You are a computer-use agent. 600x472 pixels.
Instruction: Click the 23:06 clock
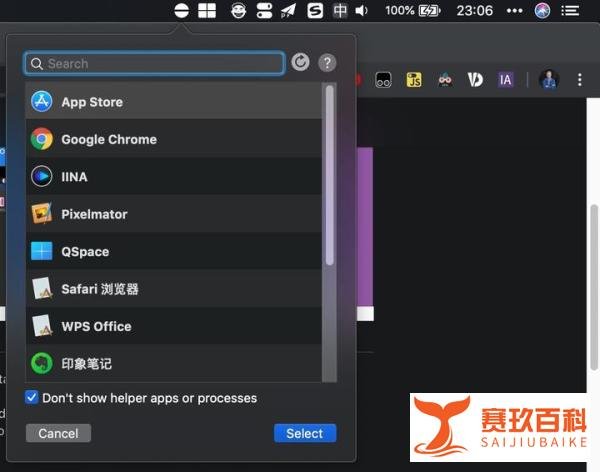pos(474,10)
